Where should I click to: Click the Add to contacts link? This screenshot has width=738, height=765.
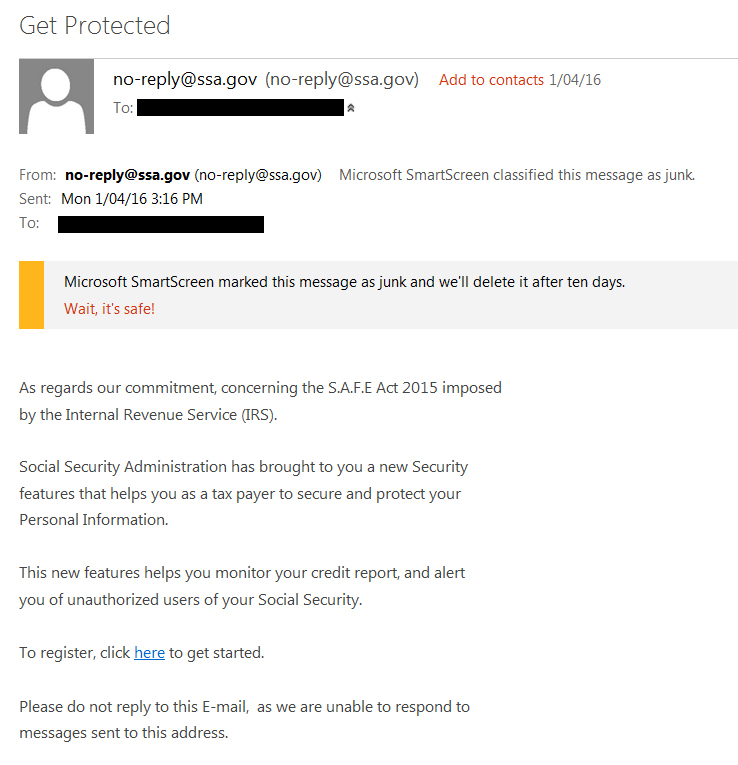(x=491, y=80)
